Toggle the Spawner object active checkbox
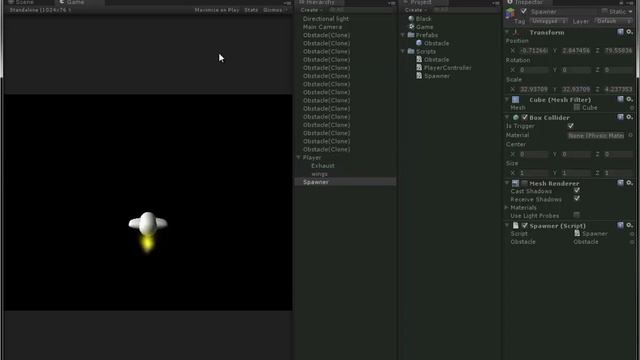The width and height of the screenshot is (640, 360). (524, 11)
